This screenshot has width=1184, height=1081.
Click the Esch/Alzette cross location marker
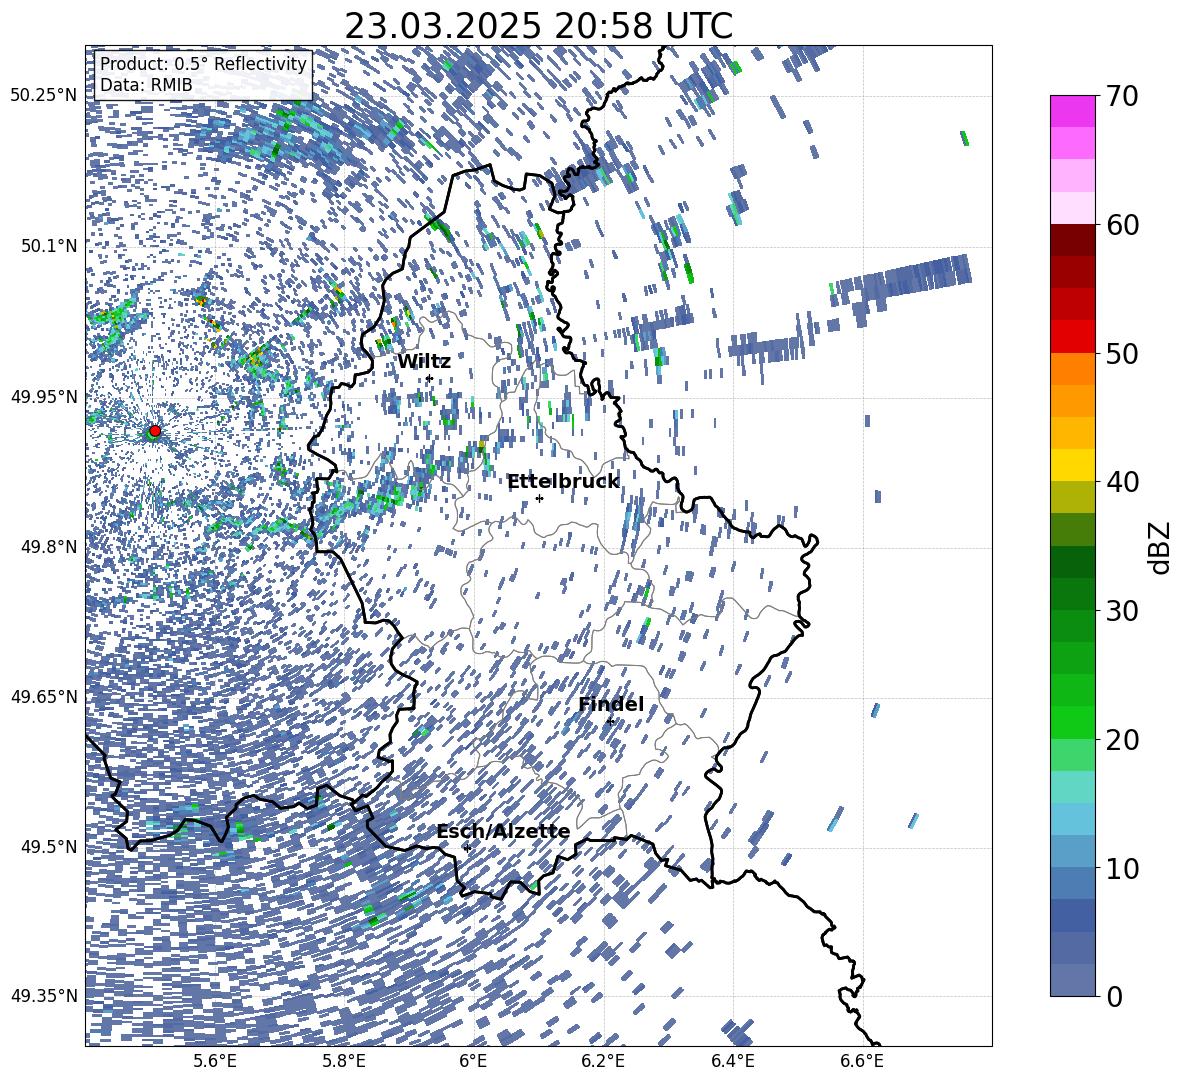tap(467, 848)
